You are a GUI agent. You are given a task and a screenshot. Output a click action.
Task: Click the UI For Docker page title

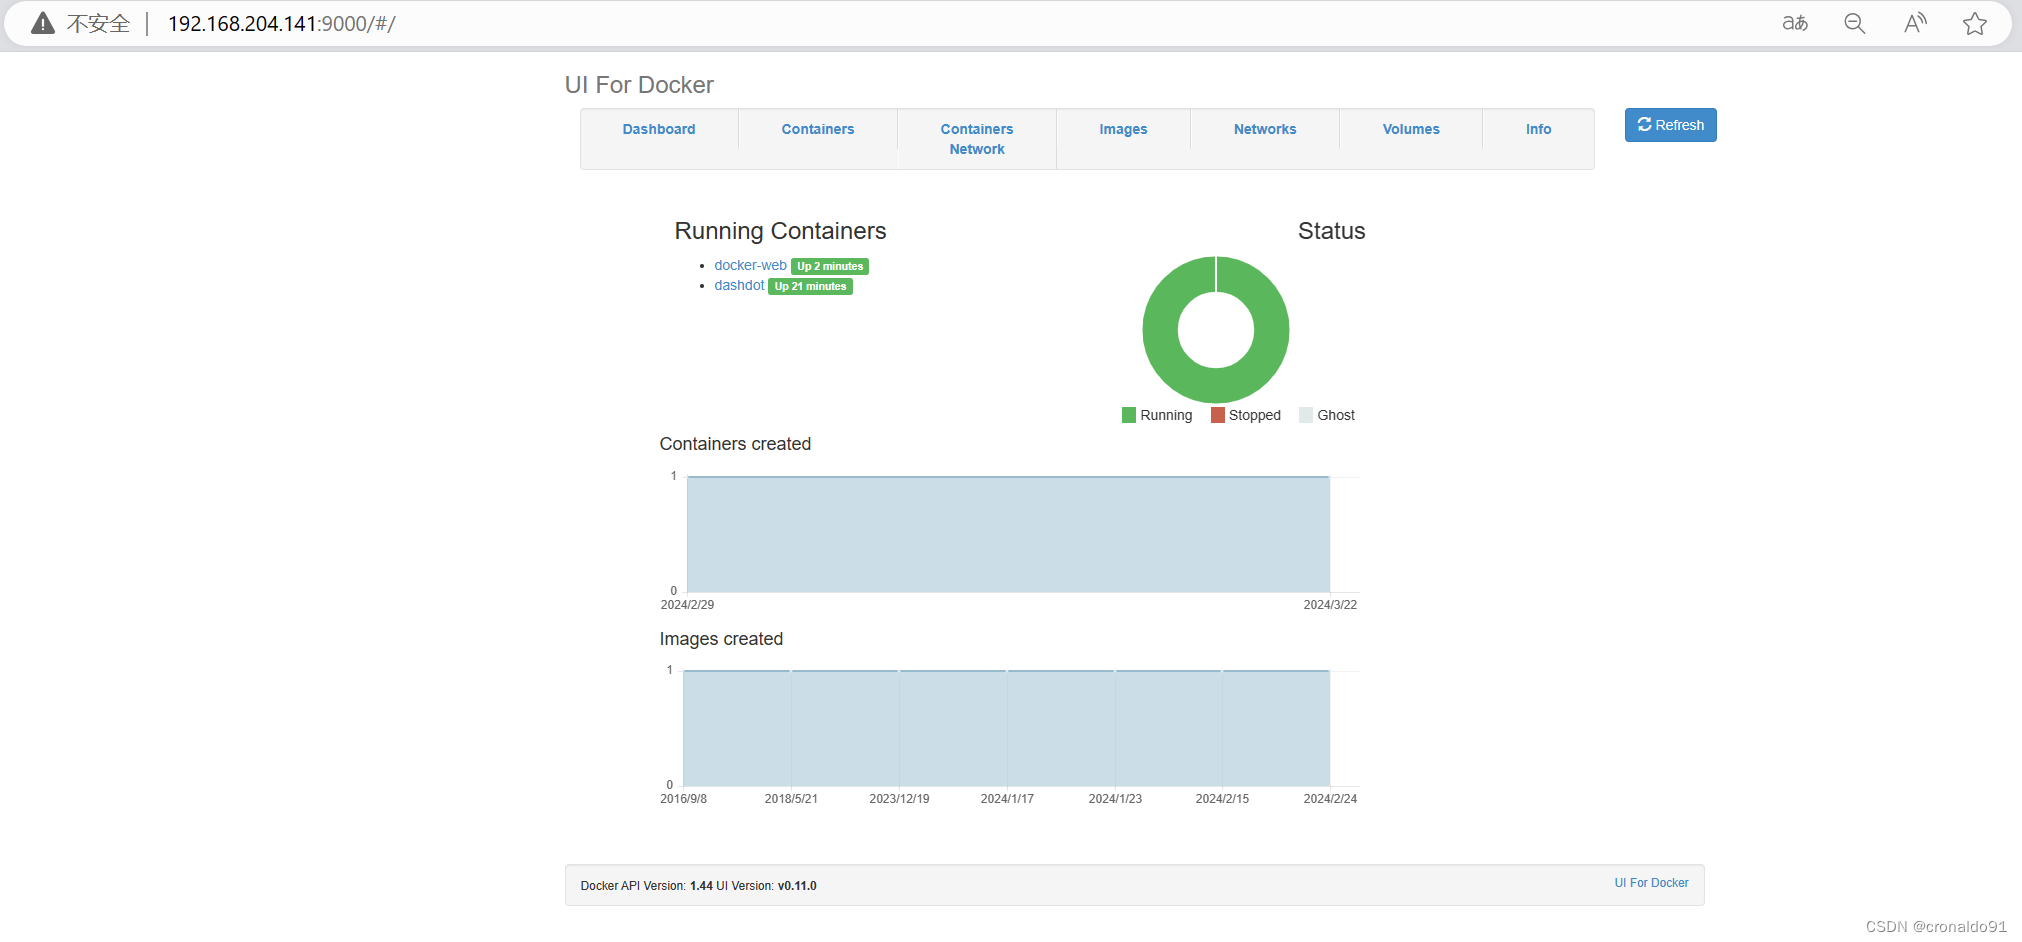coord(639,85)
